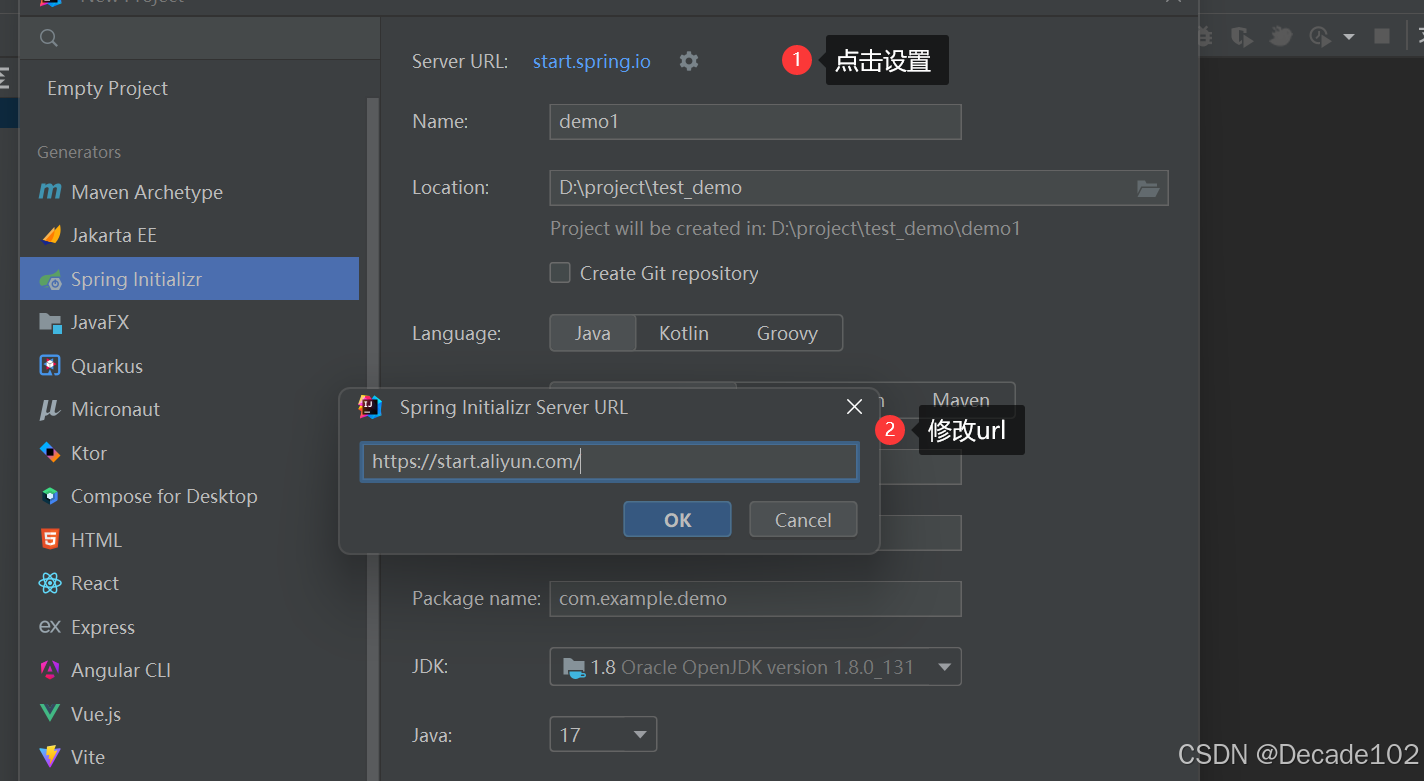Select Spring Initializr generator

[x=189, y=279]
